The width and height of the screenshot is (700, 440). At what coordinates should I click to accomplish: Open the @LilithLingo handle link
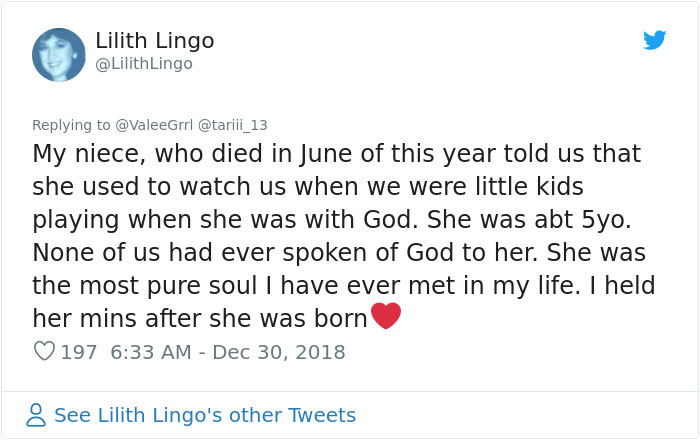(144, 64)
